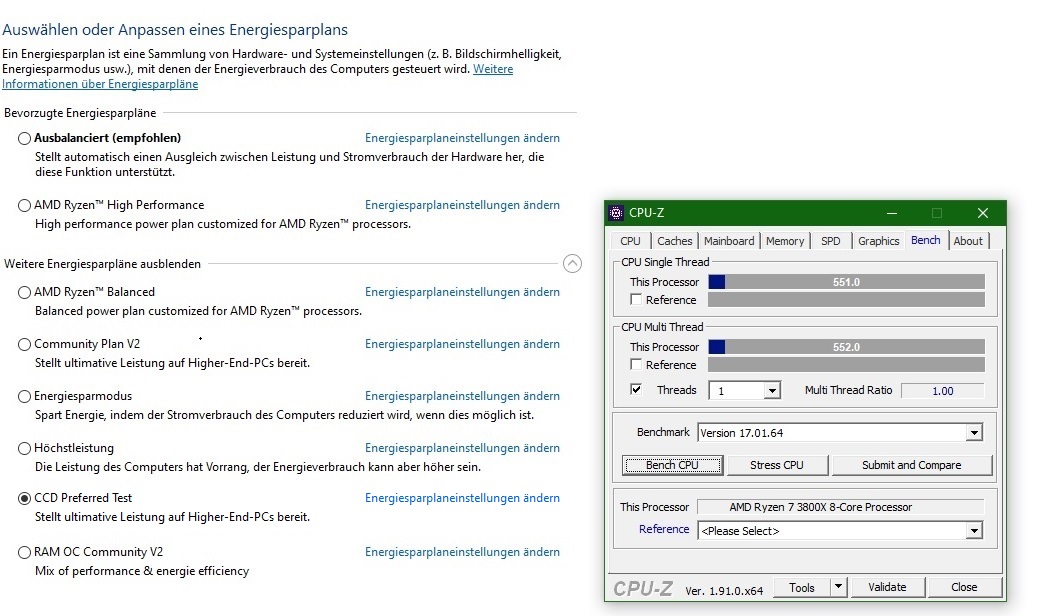Viewport: 1058px width, 616px height.
Task: View the Graphics tab
Action: point(879,241)
